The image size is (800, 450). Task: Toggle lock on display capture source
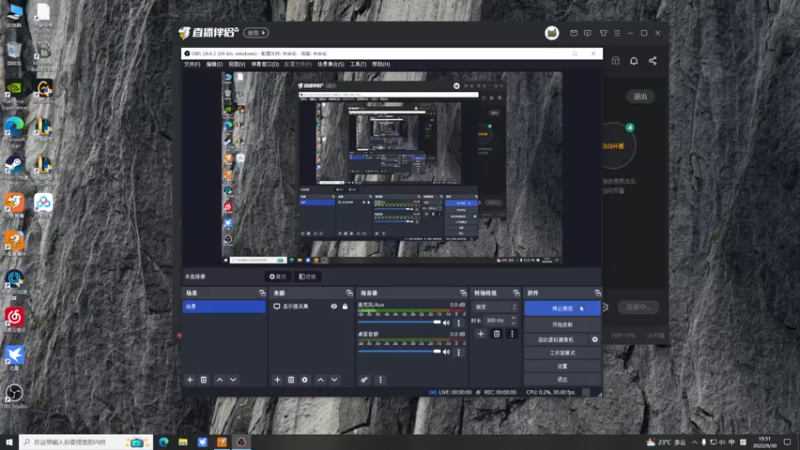345,306
